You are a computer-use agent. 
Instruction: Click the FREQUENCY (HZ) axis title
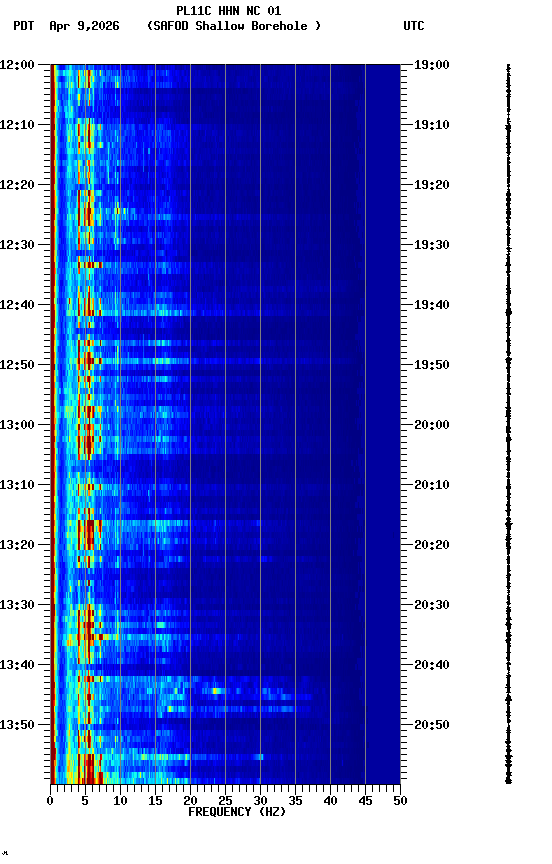[237, 812]
